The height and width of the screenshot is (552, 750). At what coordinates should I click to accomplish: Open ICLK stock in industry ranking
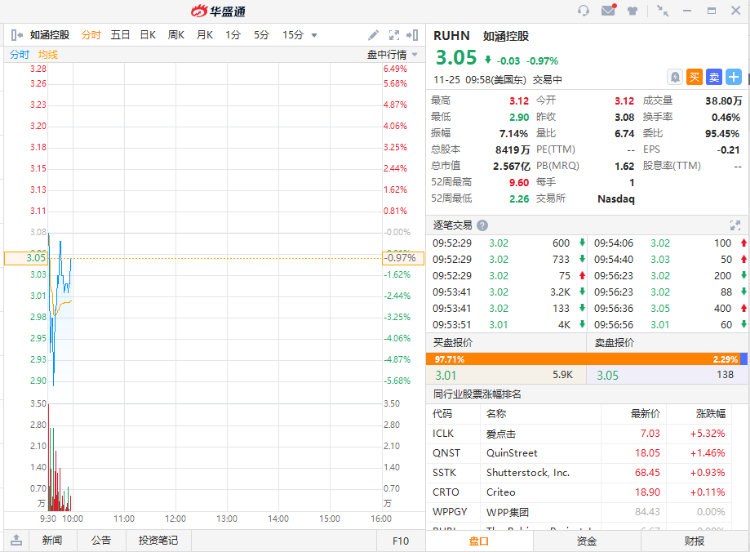[442, 433]
